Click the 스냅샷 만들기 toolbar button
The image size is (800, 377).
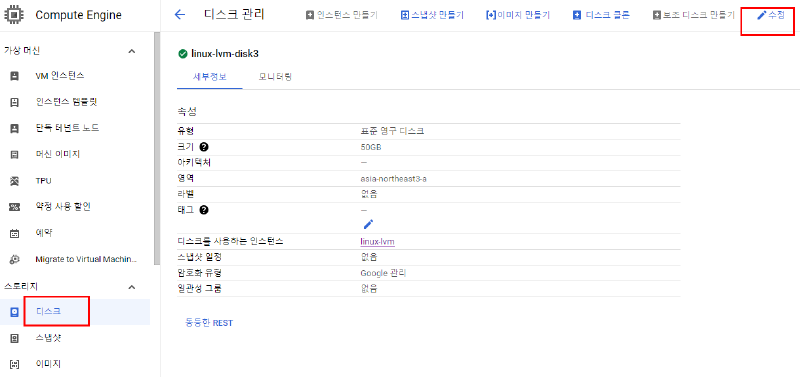[432, 15]
